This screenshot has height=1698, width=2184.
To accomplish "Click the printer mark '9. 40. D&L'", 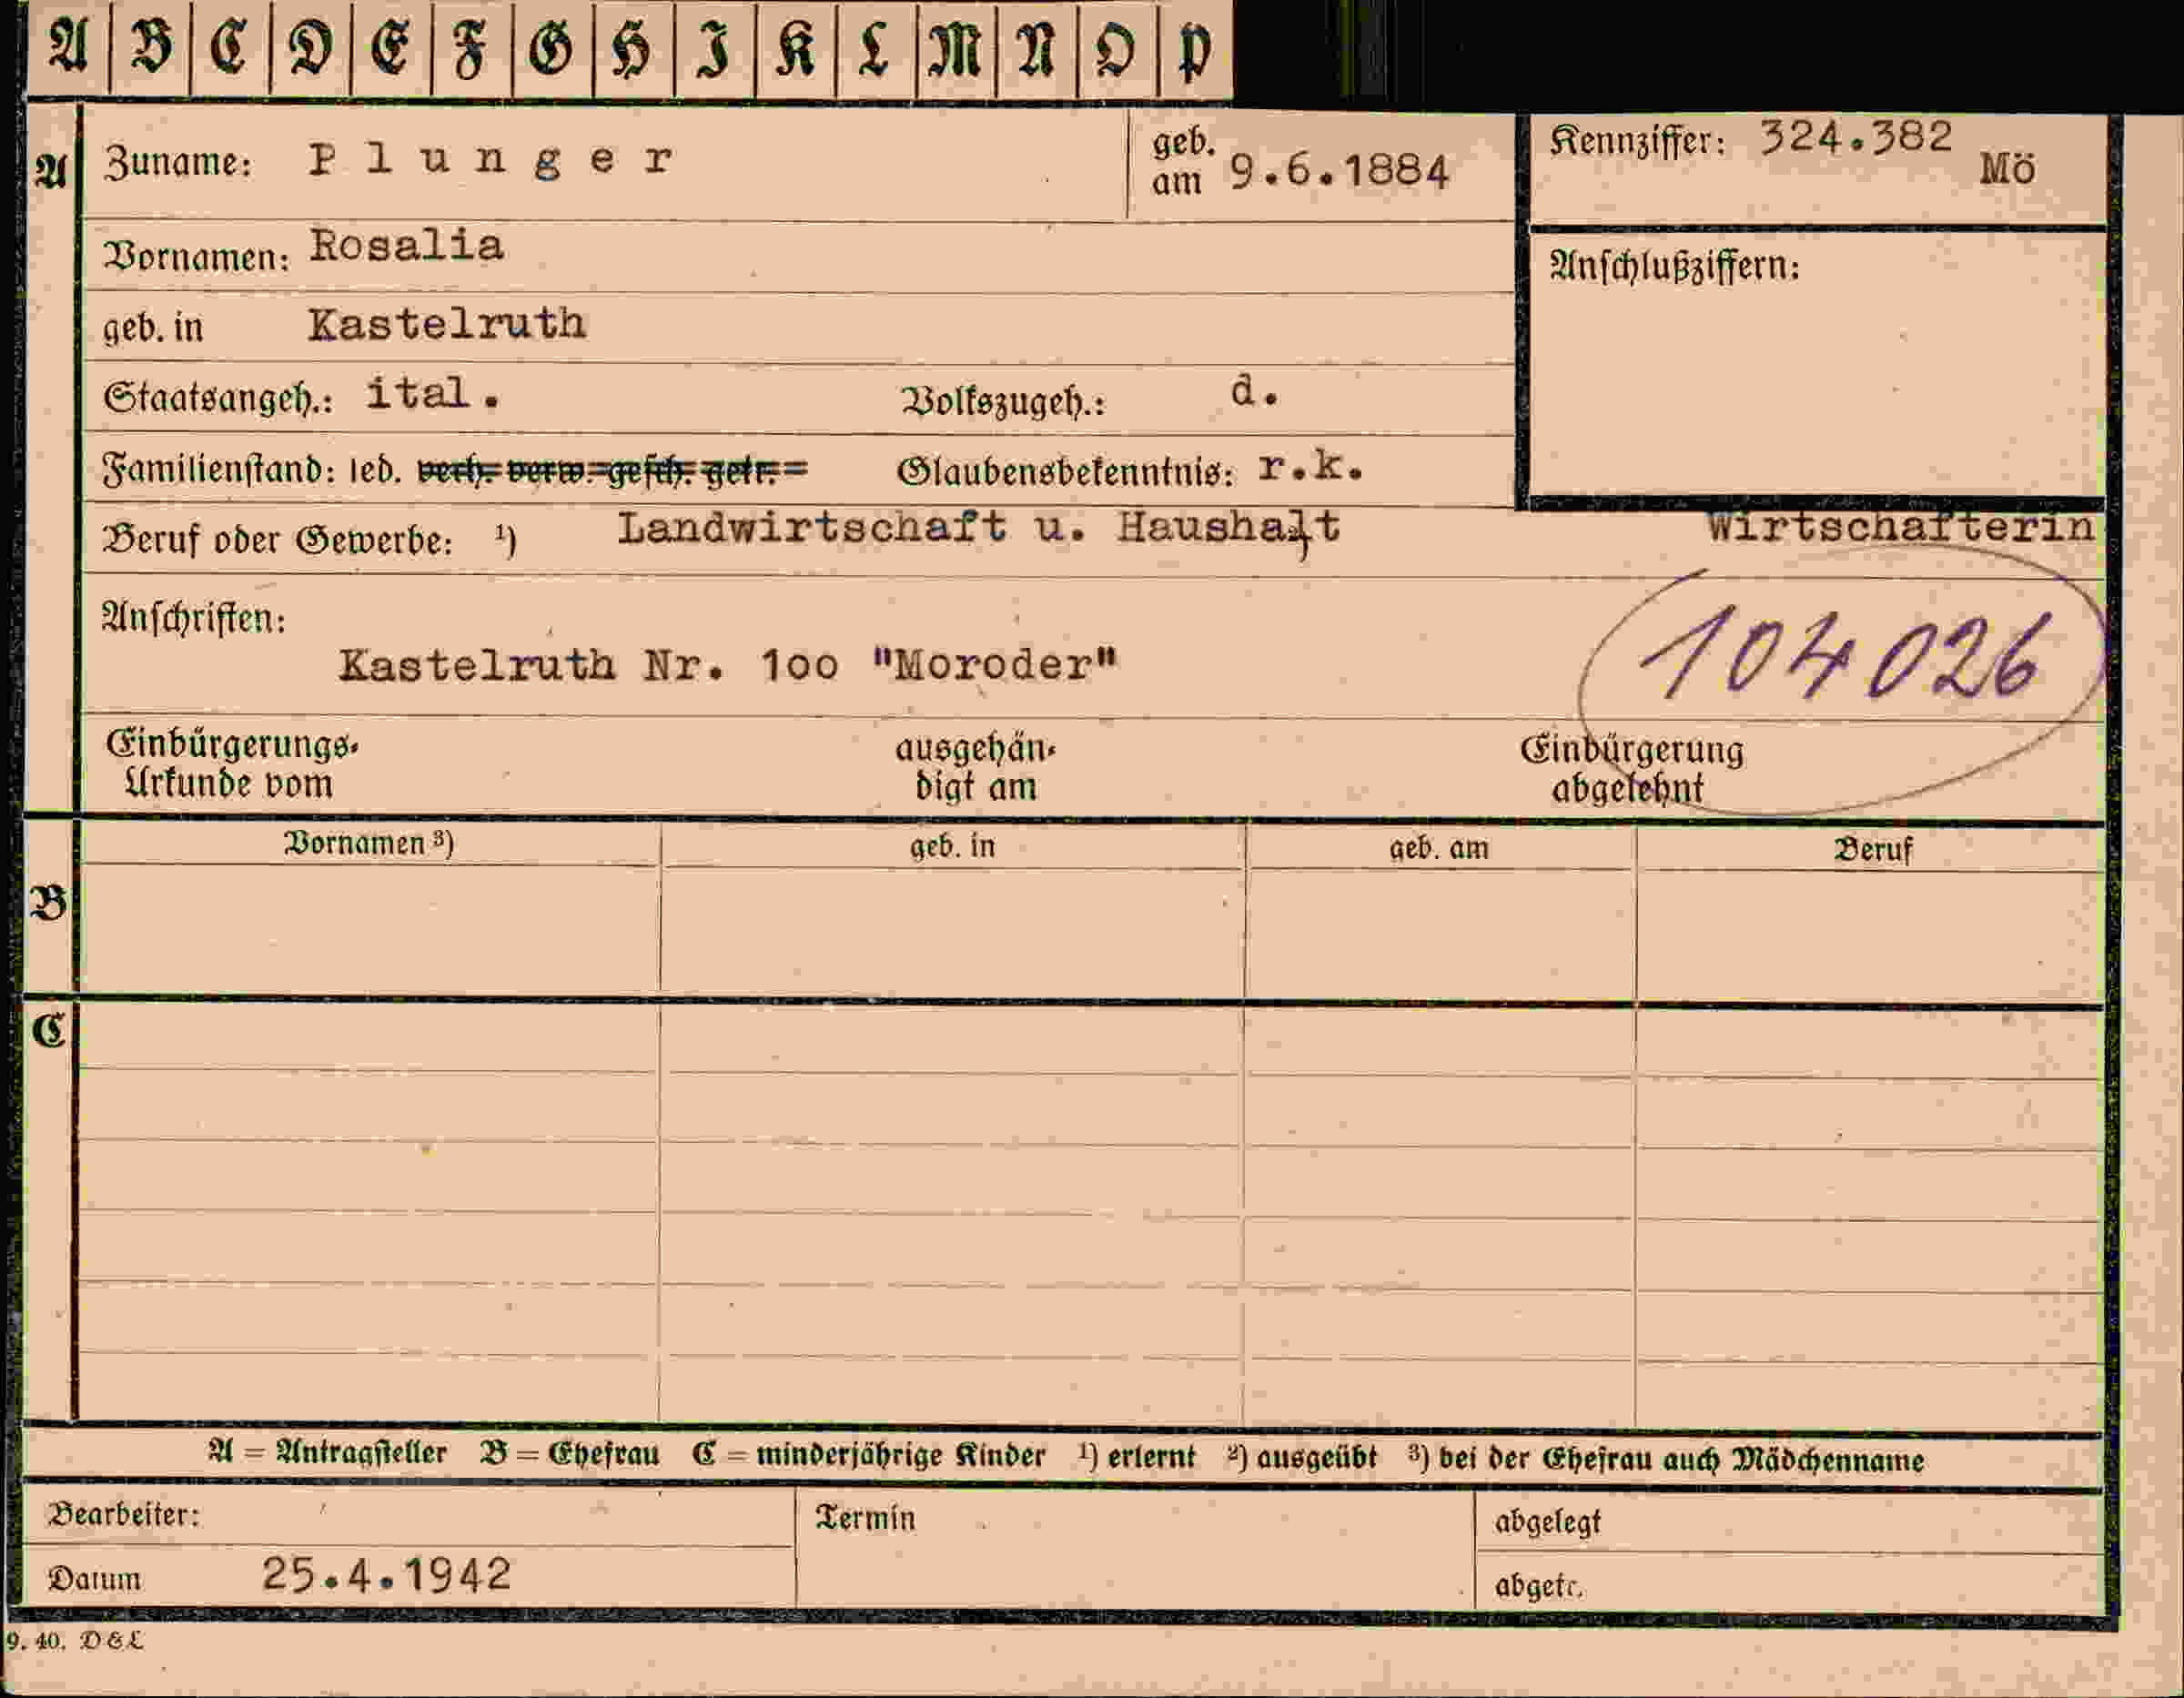I will pyautogui.click(x=75, y=1641).
